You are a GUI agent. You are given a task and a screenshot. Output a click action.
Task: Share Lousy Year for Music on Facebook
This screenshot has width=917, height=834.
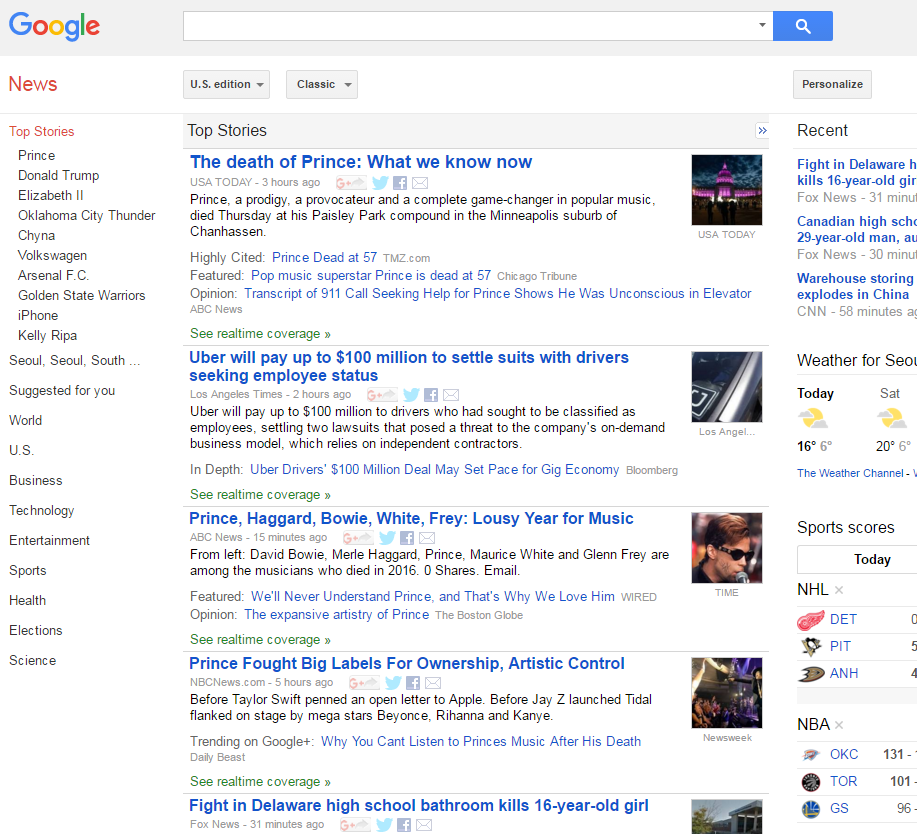click(x=407, y=537)
